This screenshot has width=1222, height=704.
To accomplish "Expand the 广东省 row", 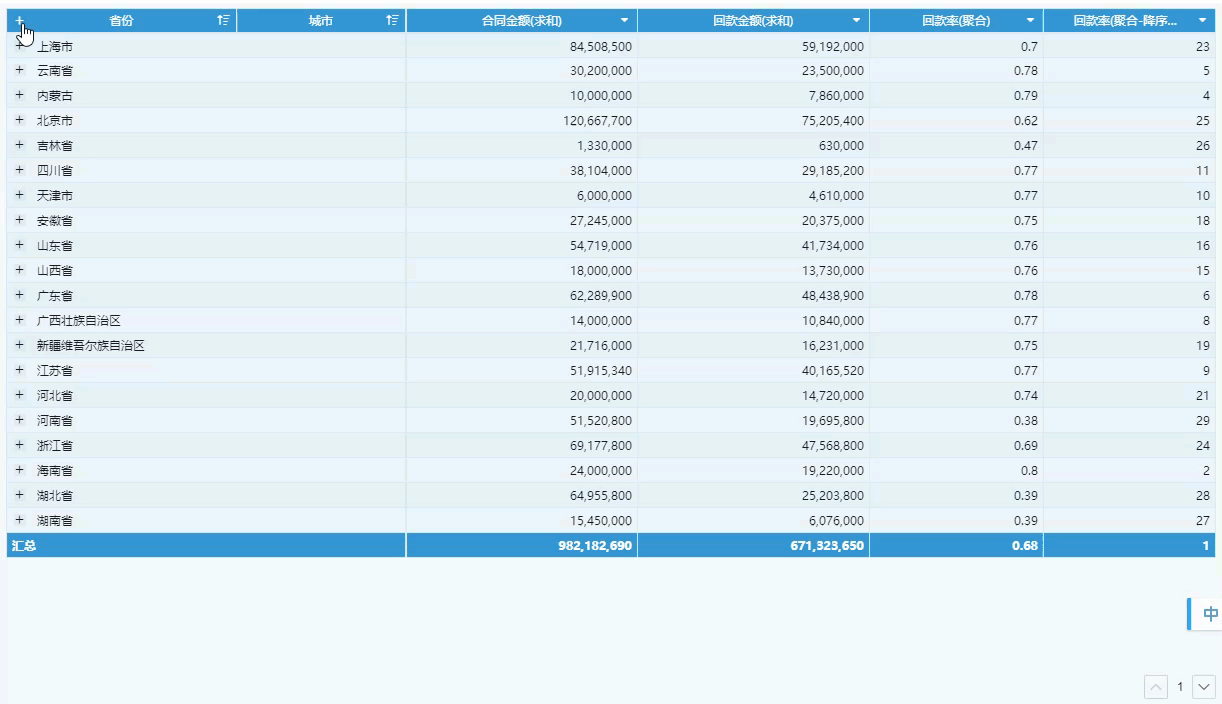I will coord(19,295).
